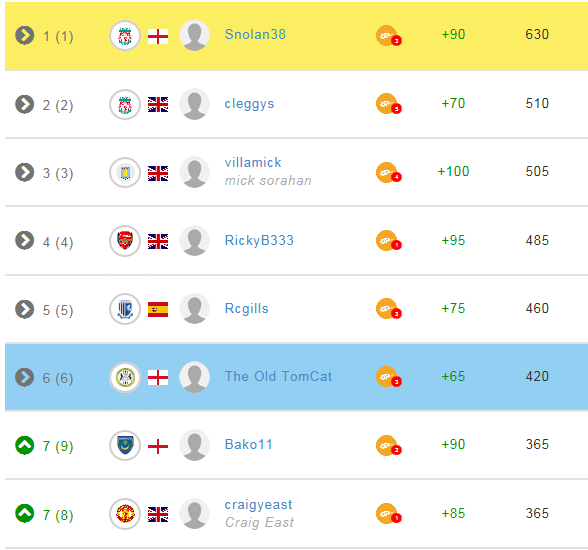This screenshot has height=550, width=588.
Task: Open Snolan38's profile link
Action: 255,34
